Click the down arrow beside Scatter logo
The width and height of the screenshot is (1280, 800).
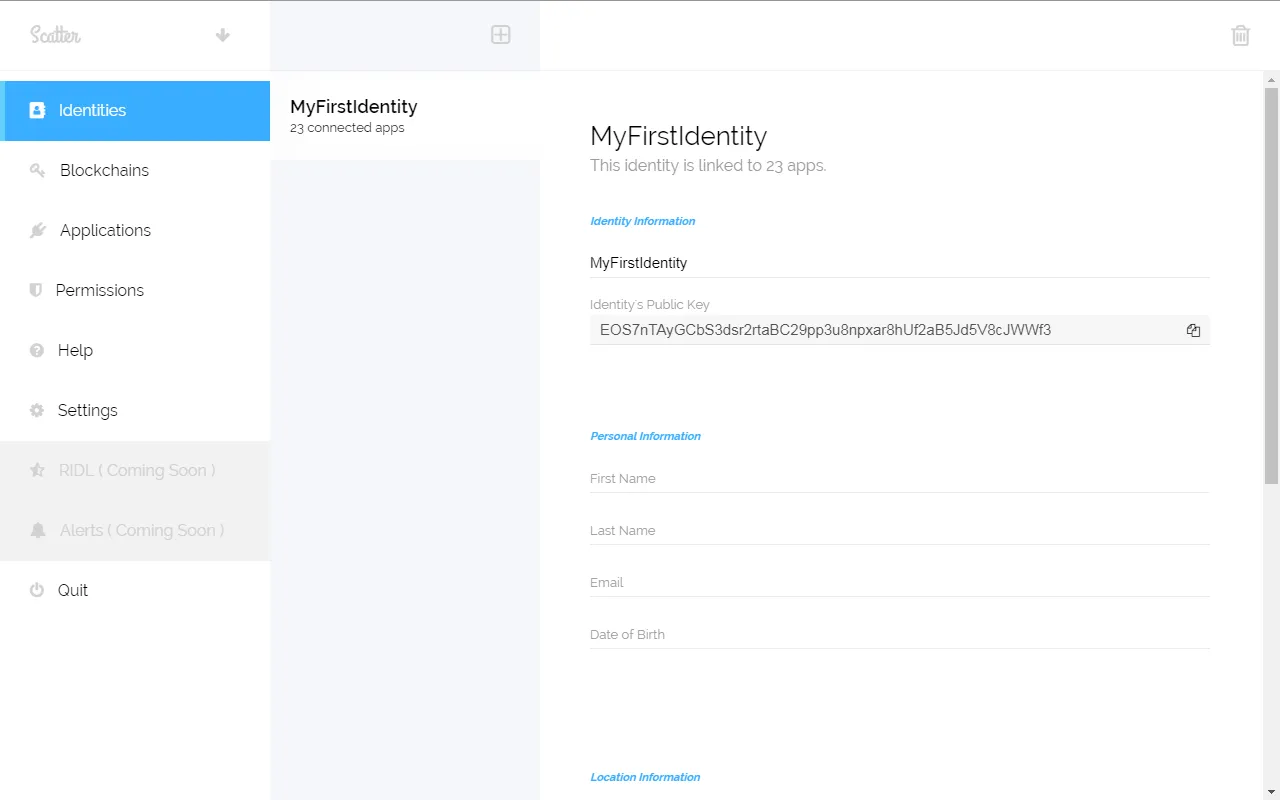[x=223, y=35]
